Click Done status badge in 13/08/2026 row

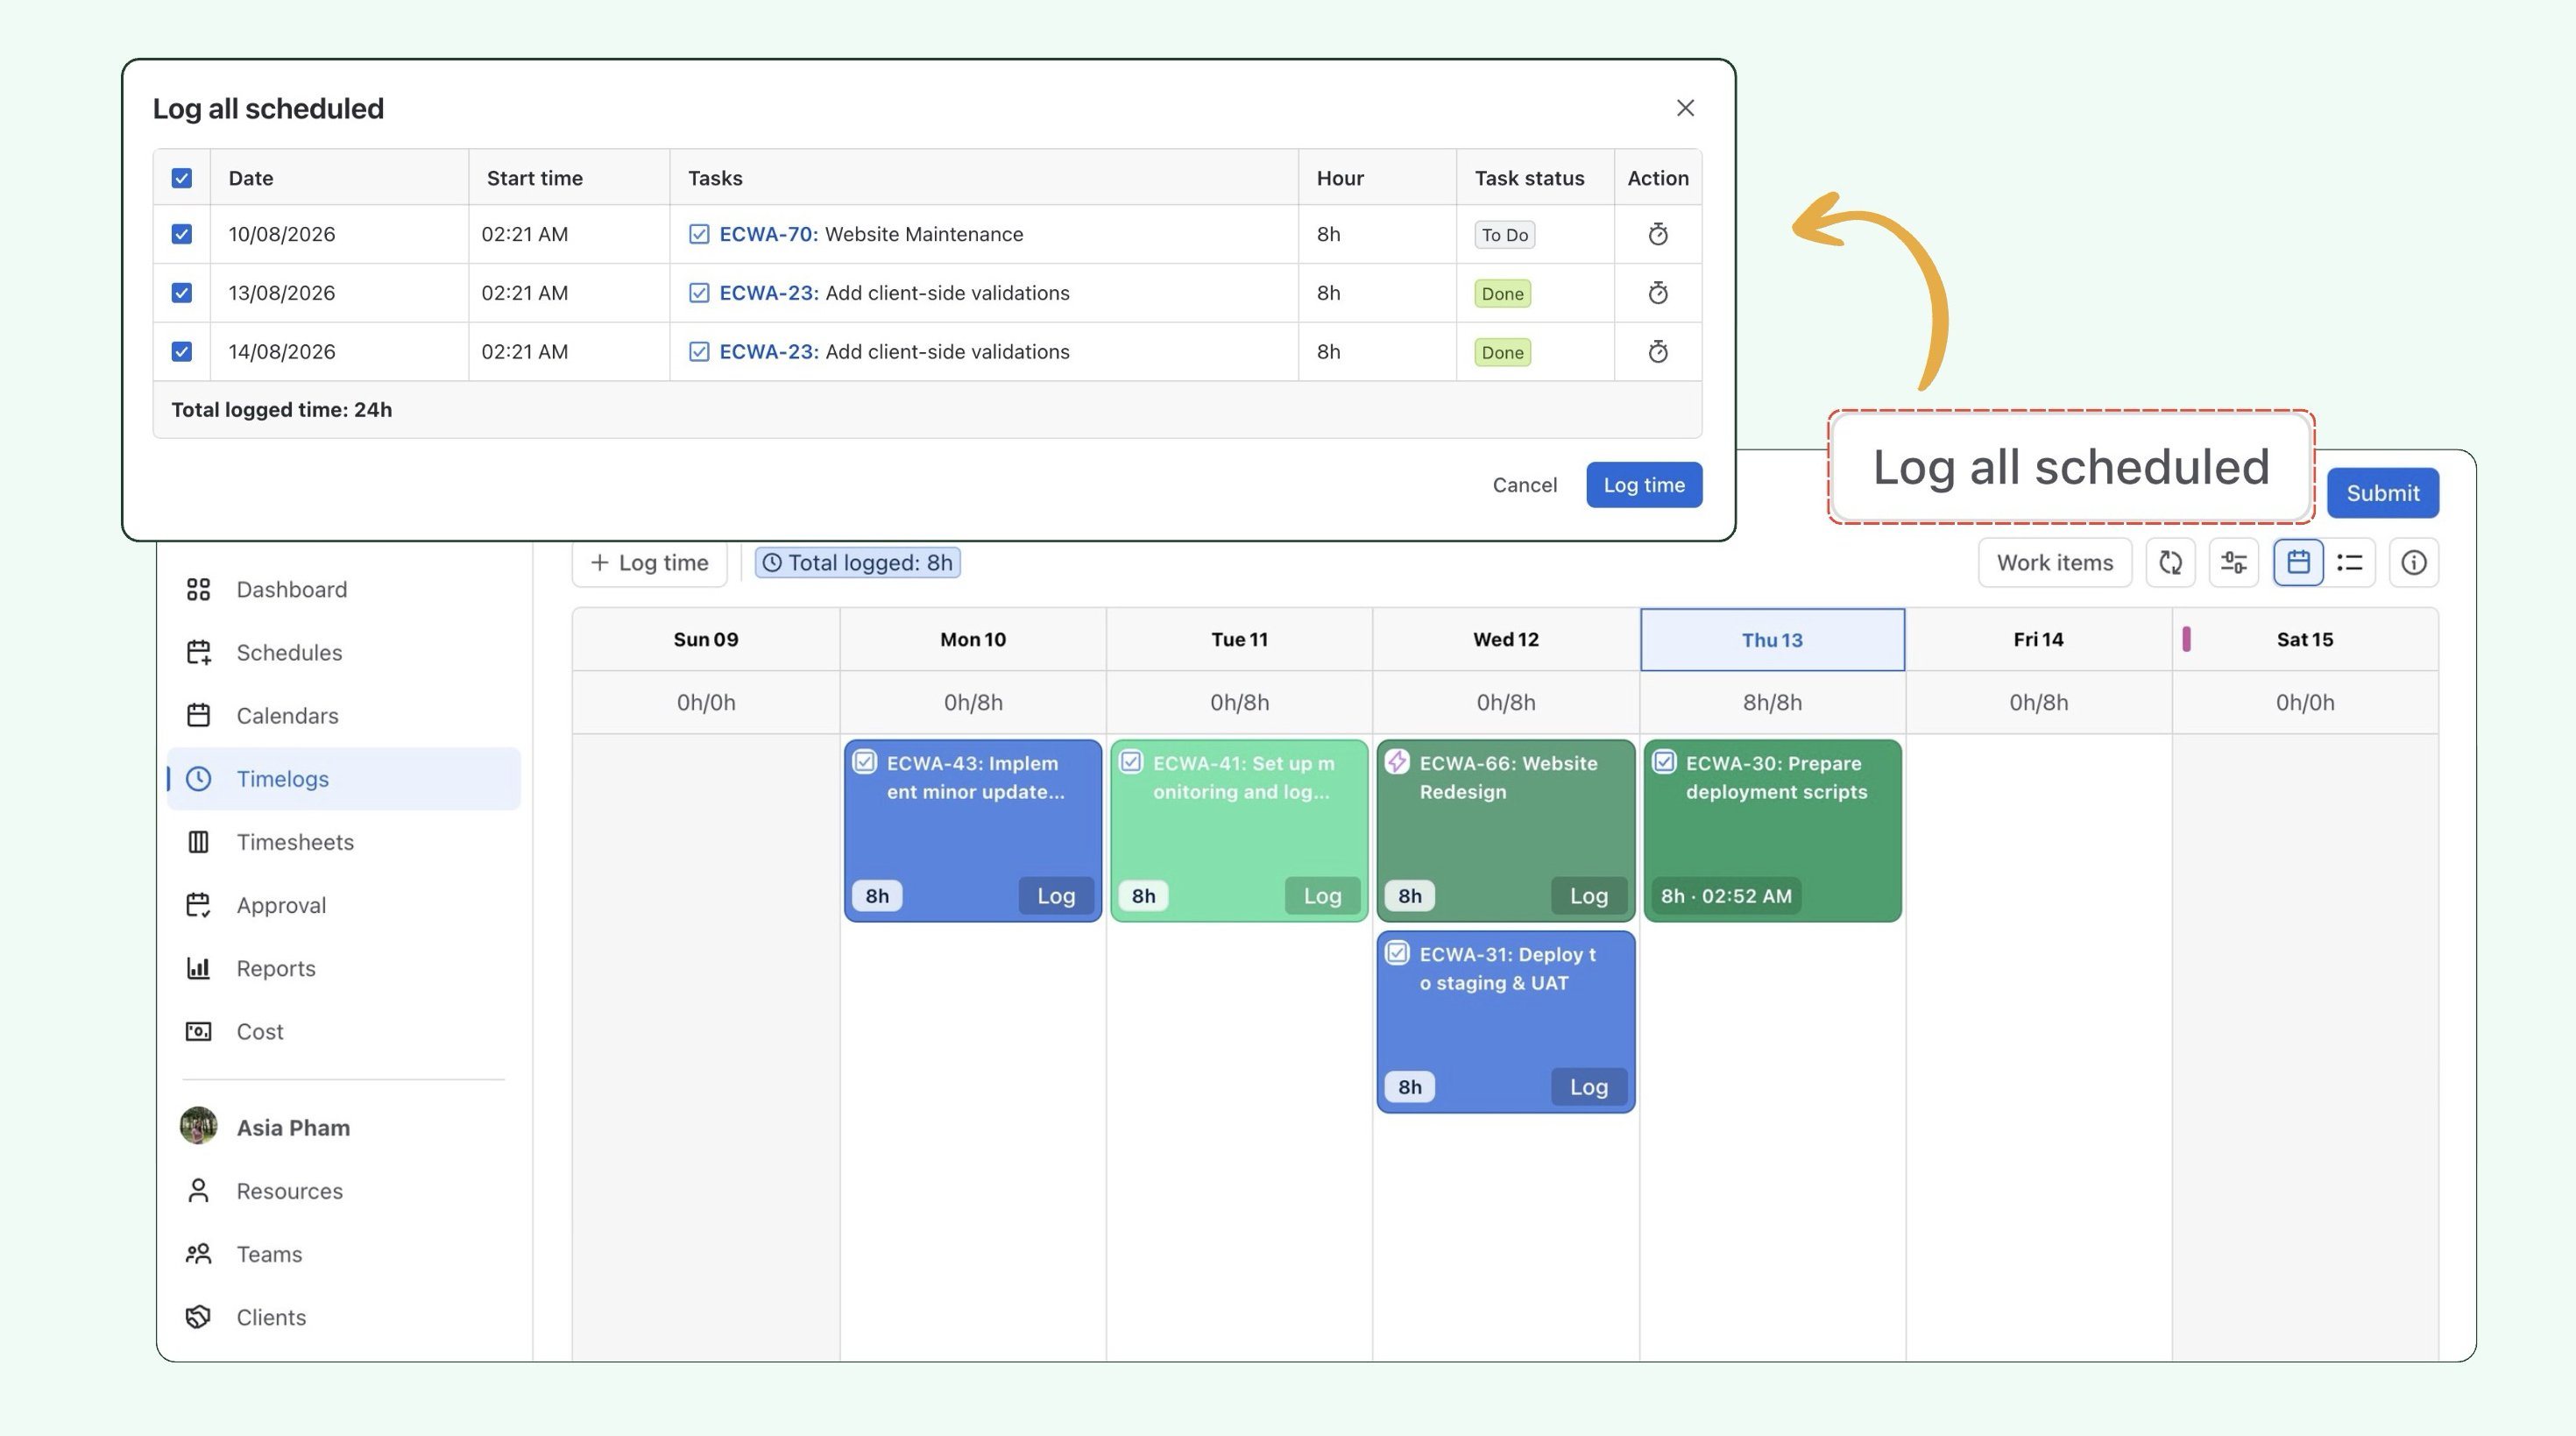point(1502,294)
